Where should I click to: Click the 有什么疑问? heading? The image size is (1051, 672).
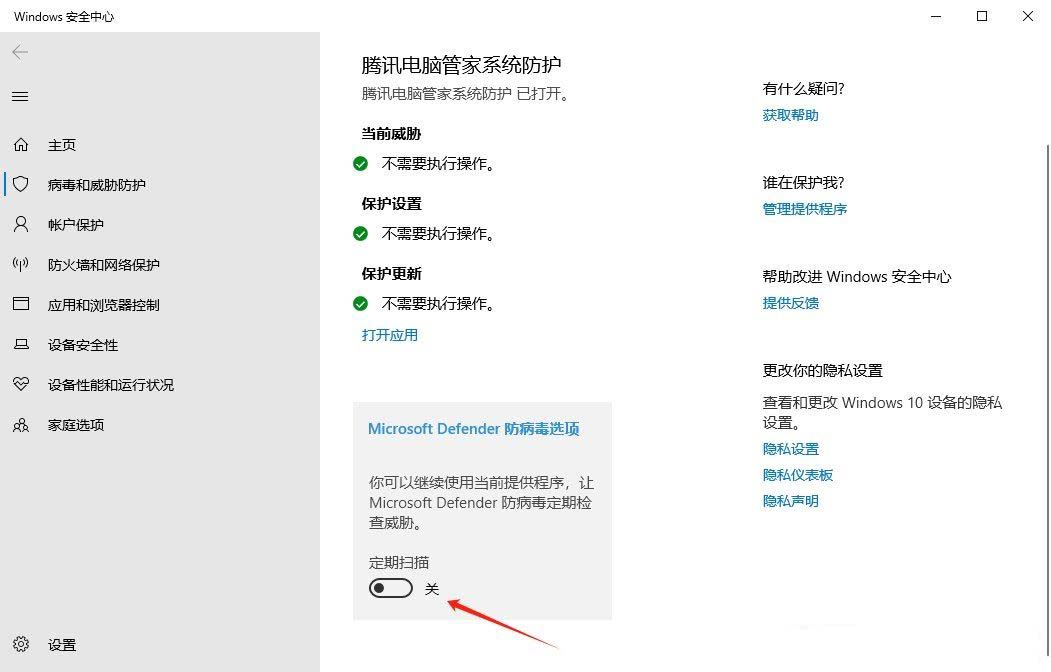804,88
